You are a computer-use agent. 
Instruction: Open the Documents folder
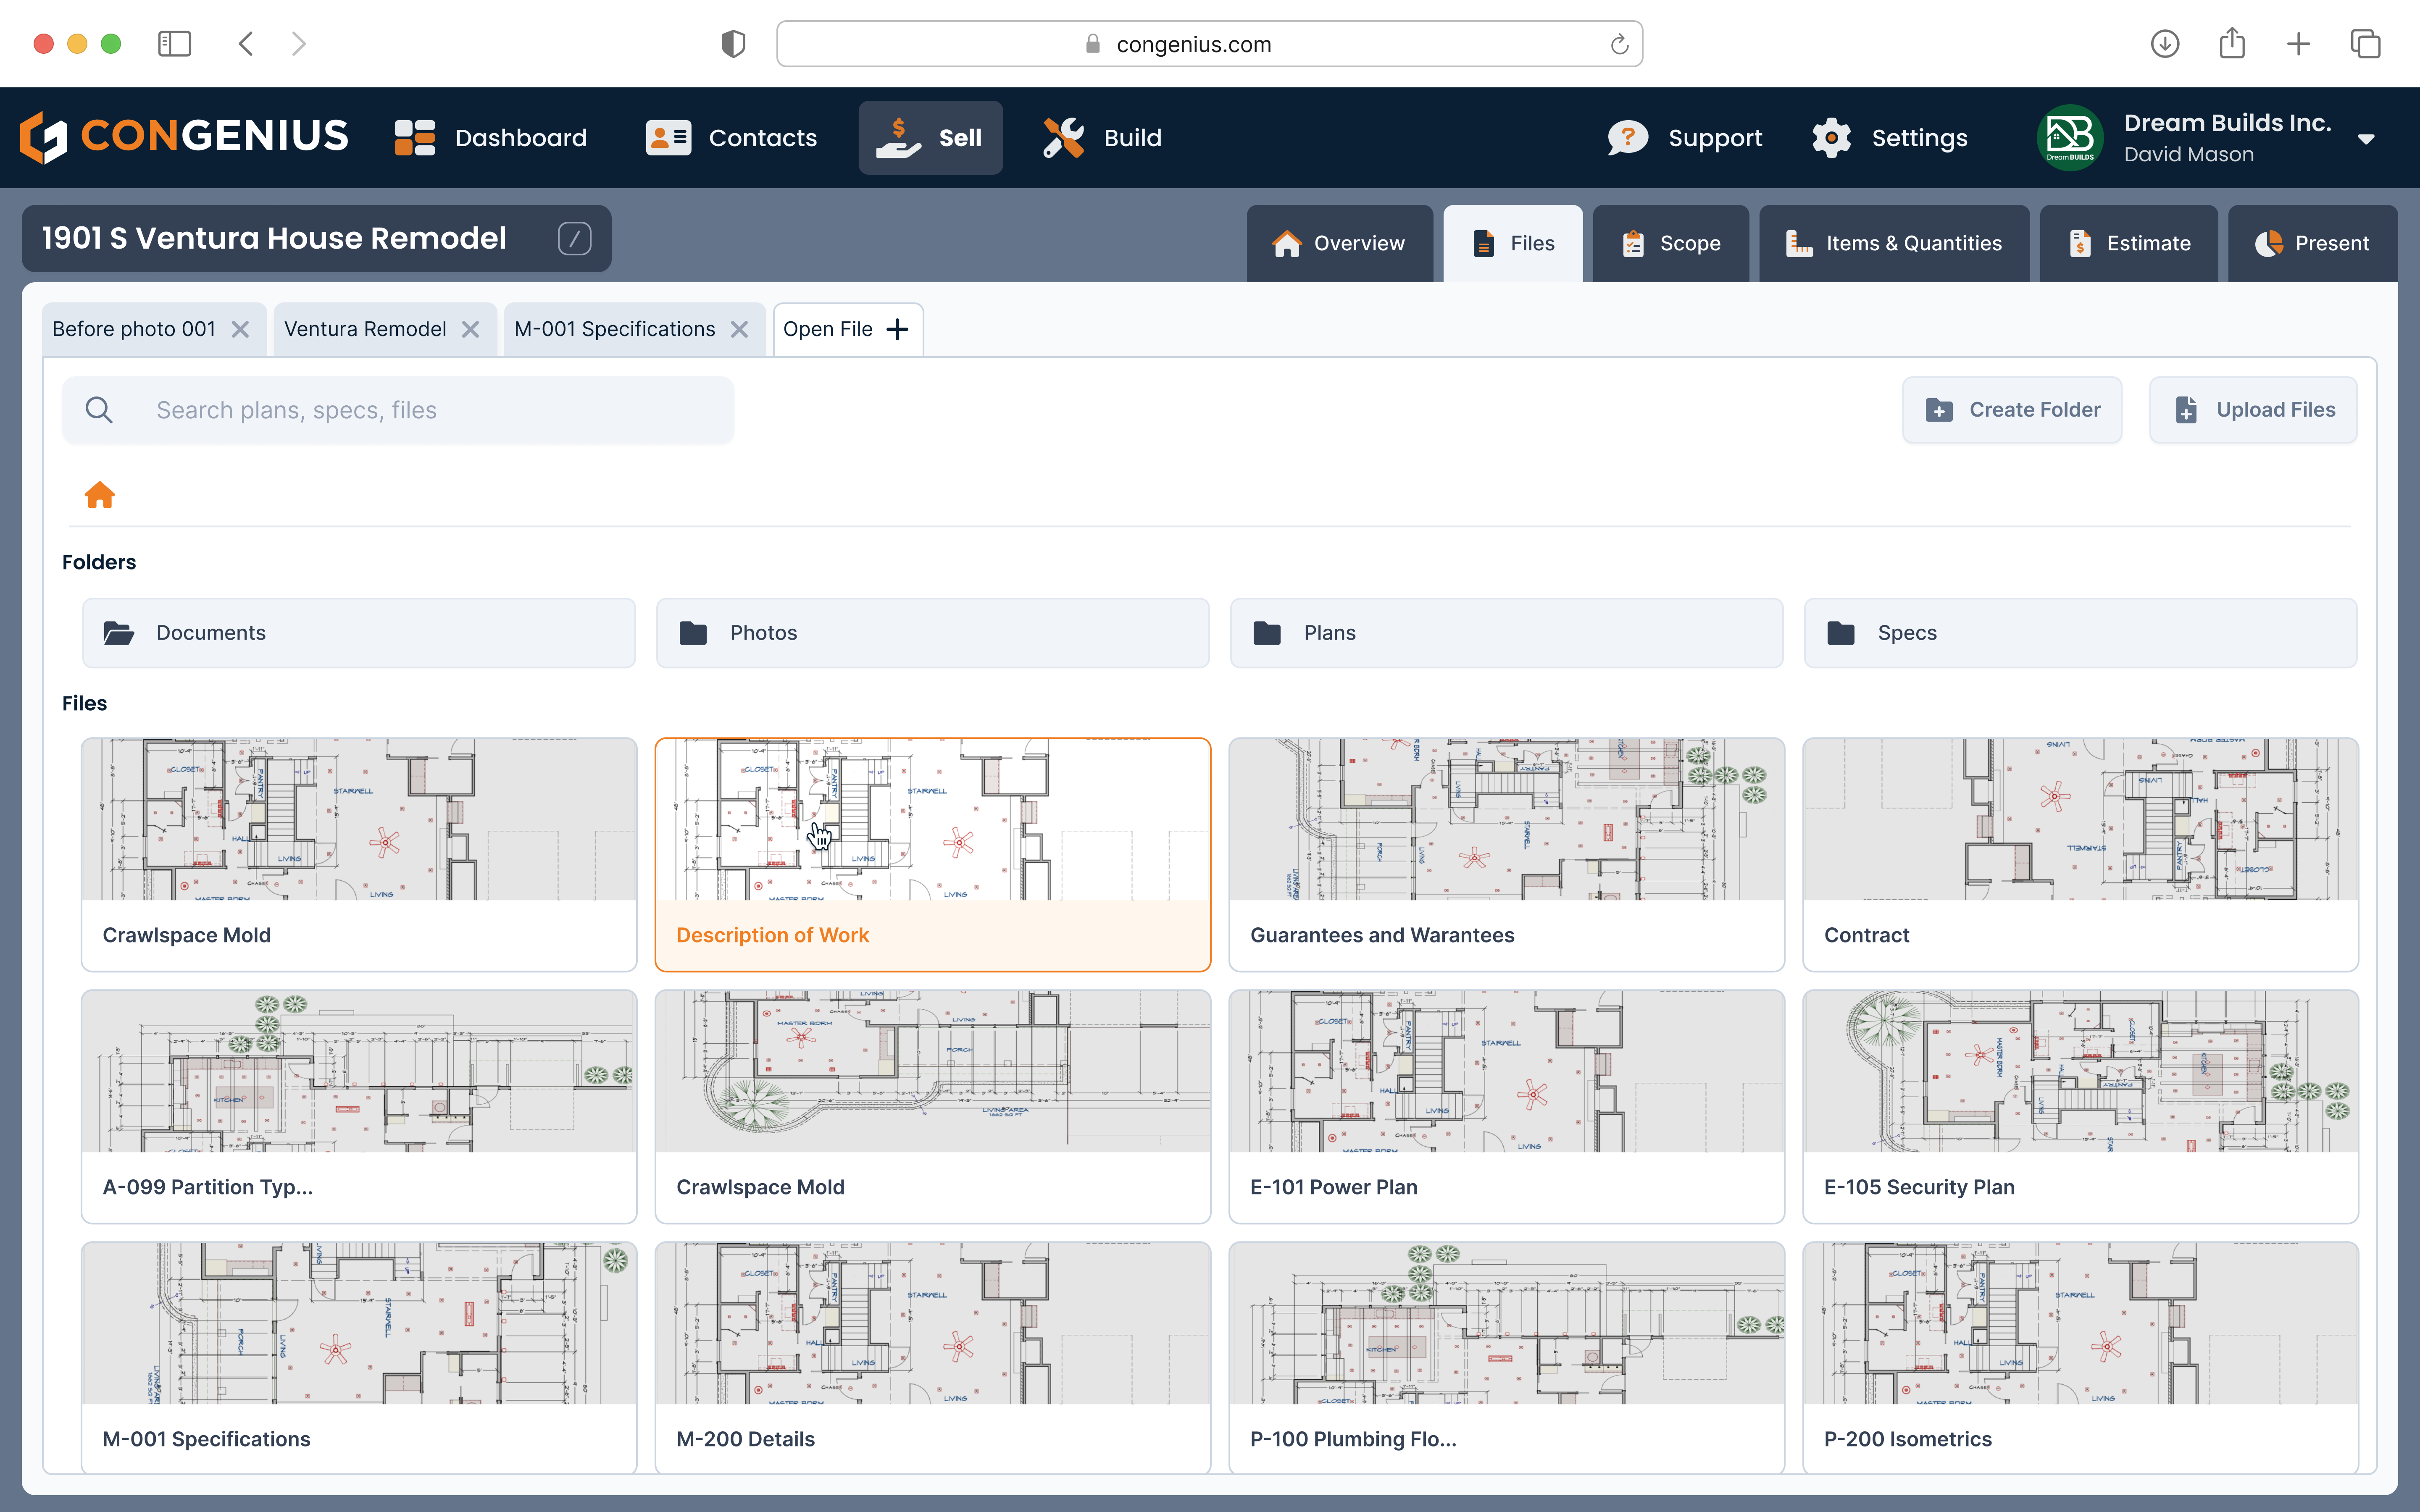click(x=359, y=633)
